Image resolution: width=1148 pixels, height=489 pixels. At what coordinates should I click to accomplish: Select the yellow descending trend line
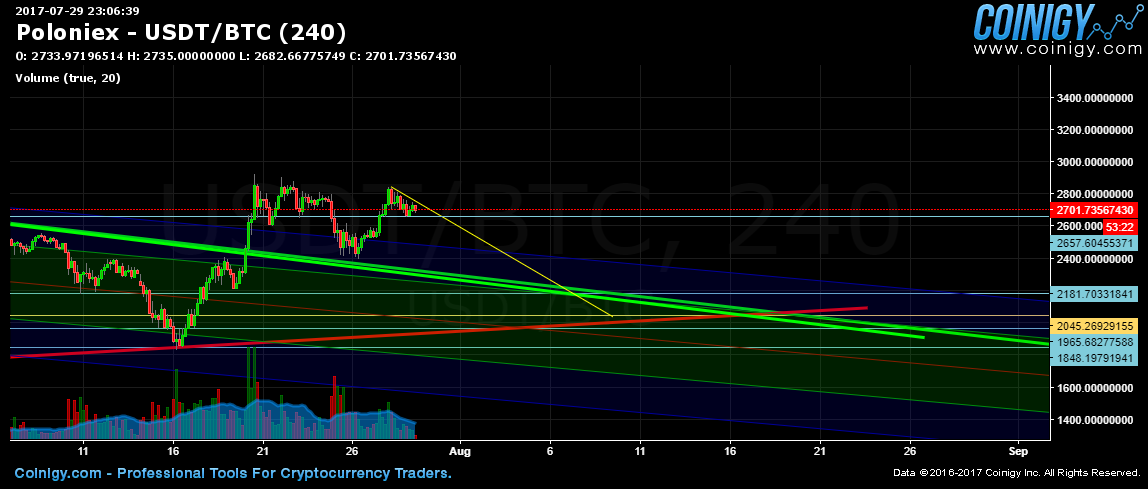502,253
